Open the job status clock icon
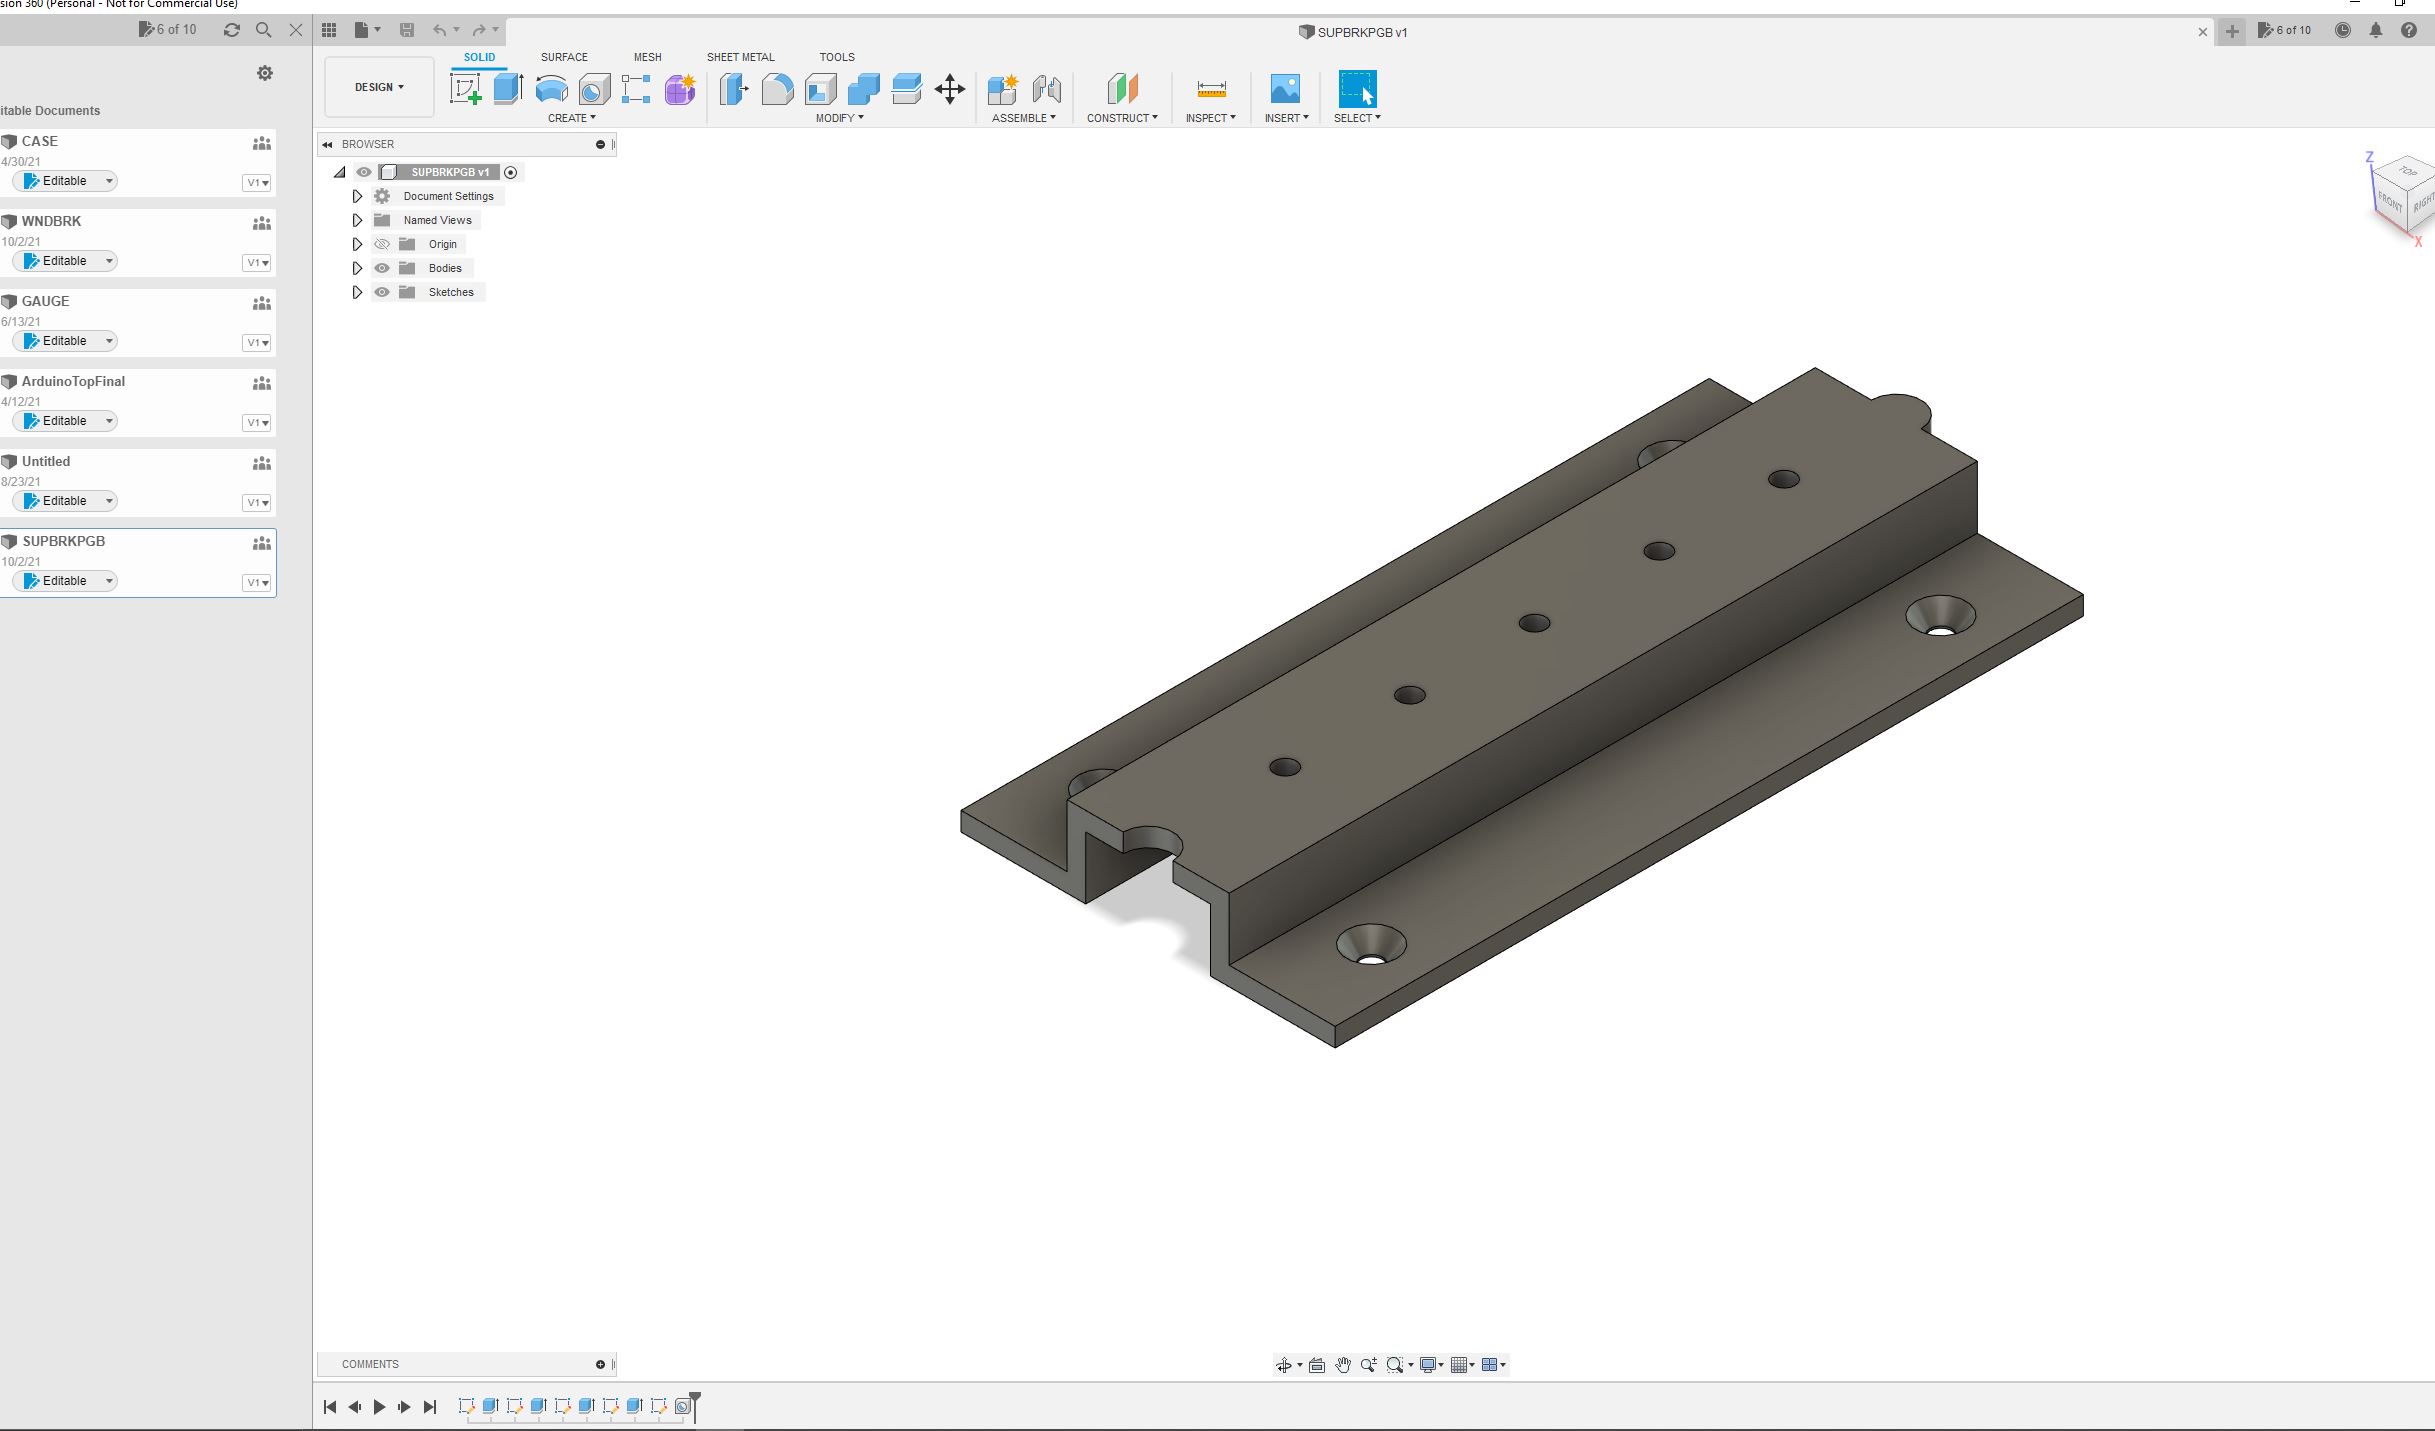 [2343, 30]
